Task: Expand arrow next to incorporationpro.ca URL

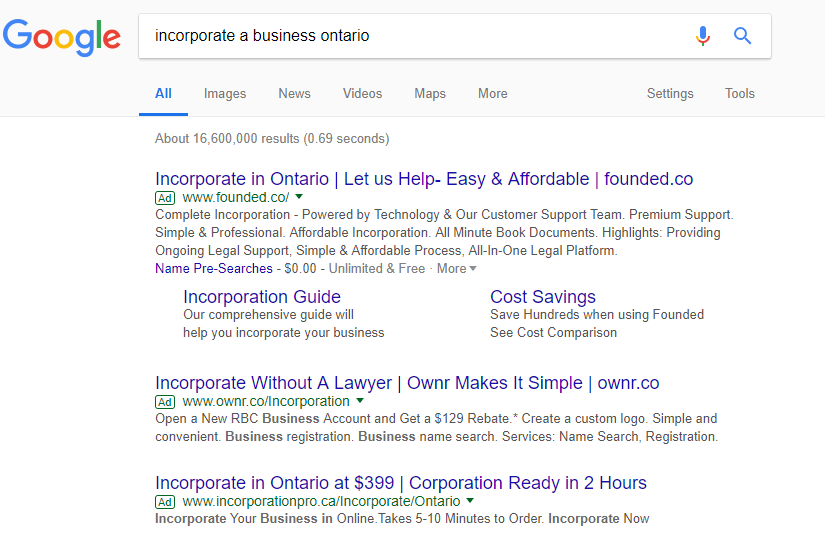Action: (x=470, y=501)
